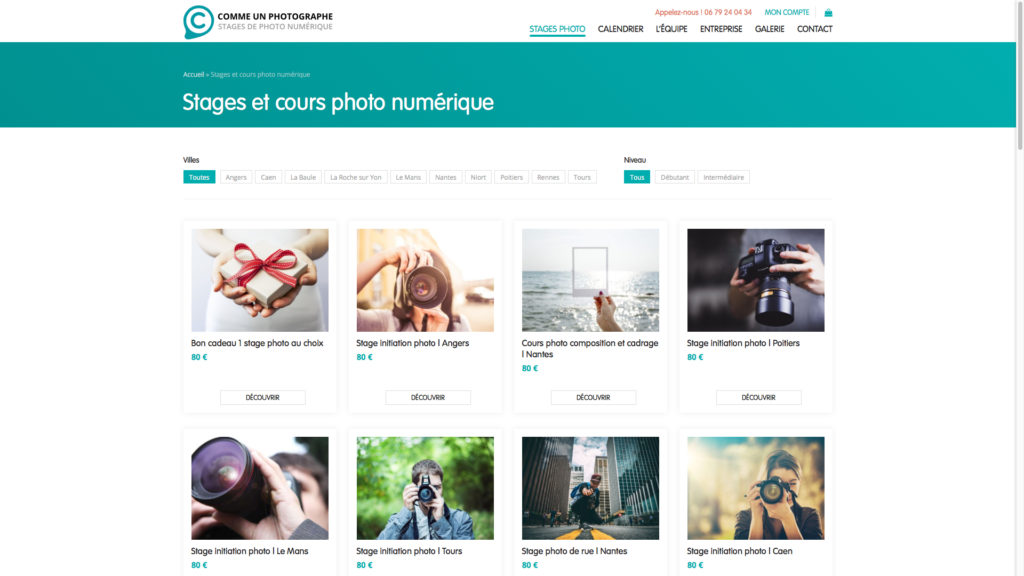Viewport: 1024px width, 576px height.
Task: Open the Calendrier menu item
Action: (x=620, y=29)
